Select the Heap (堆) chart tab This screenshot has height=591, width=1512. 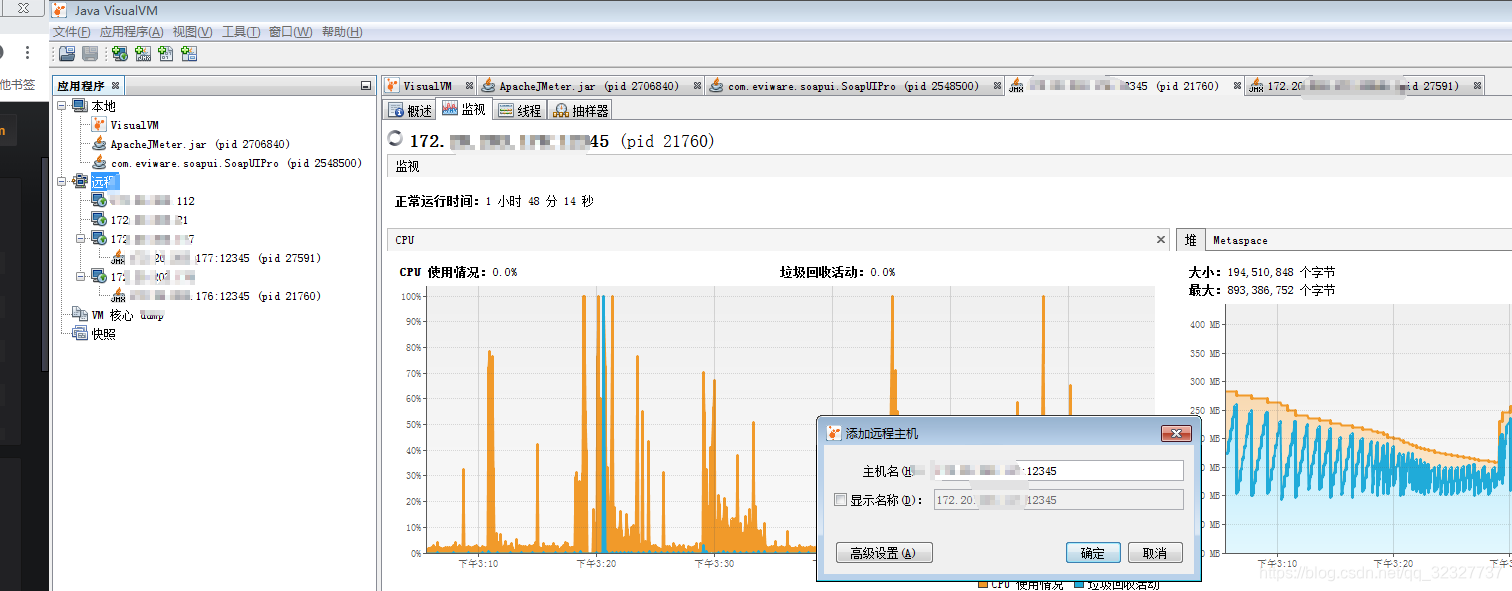coord(1191,240)
